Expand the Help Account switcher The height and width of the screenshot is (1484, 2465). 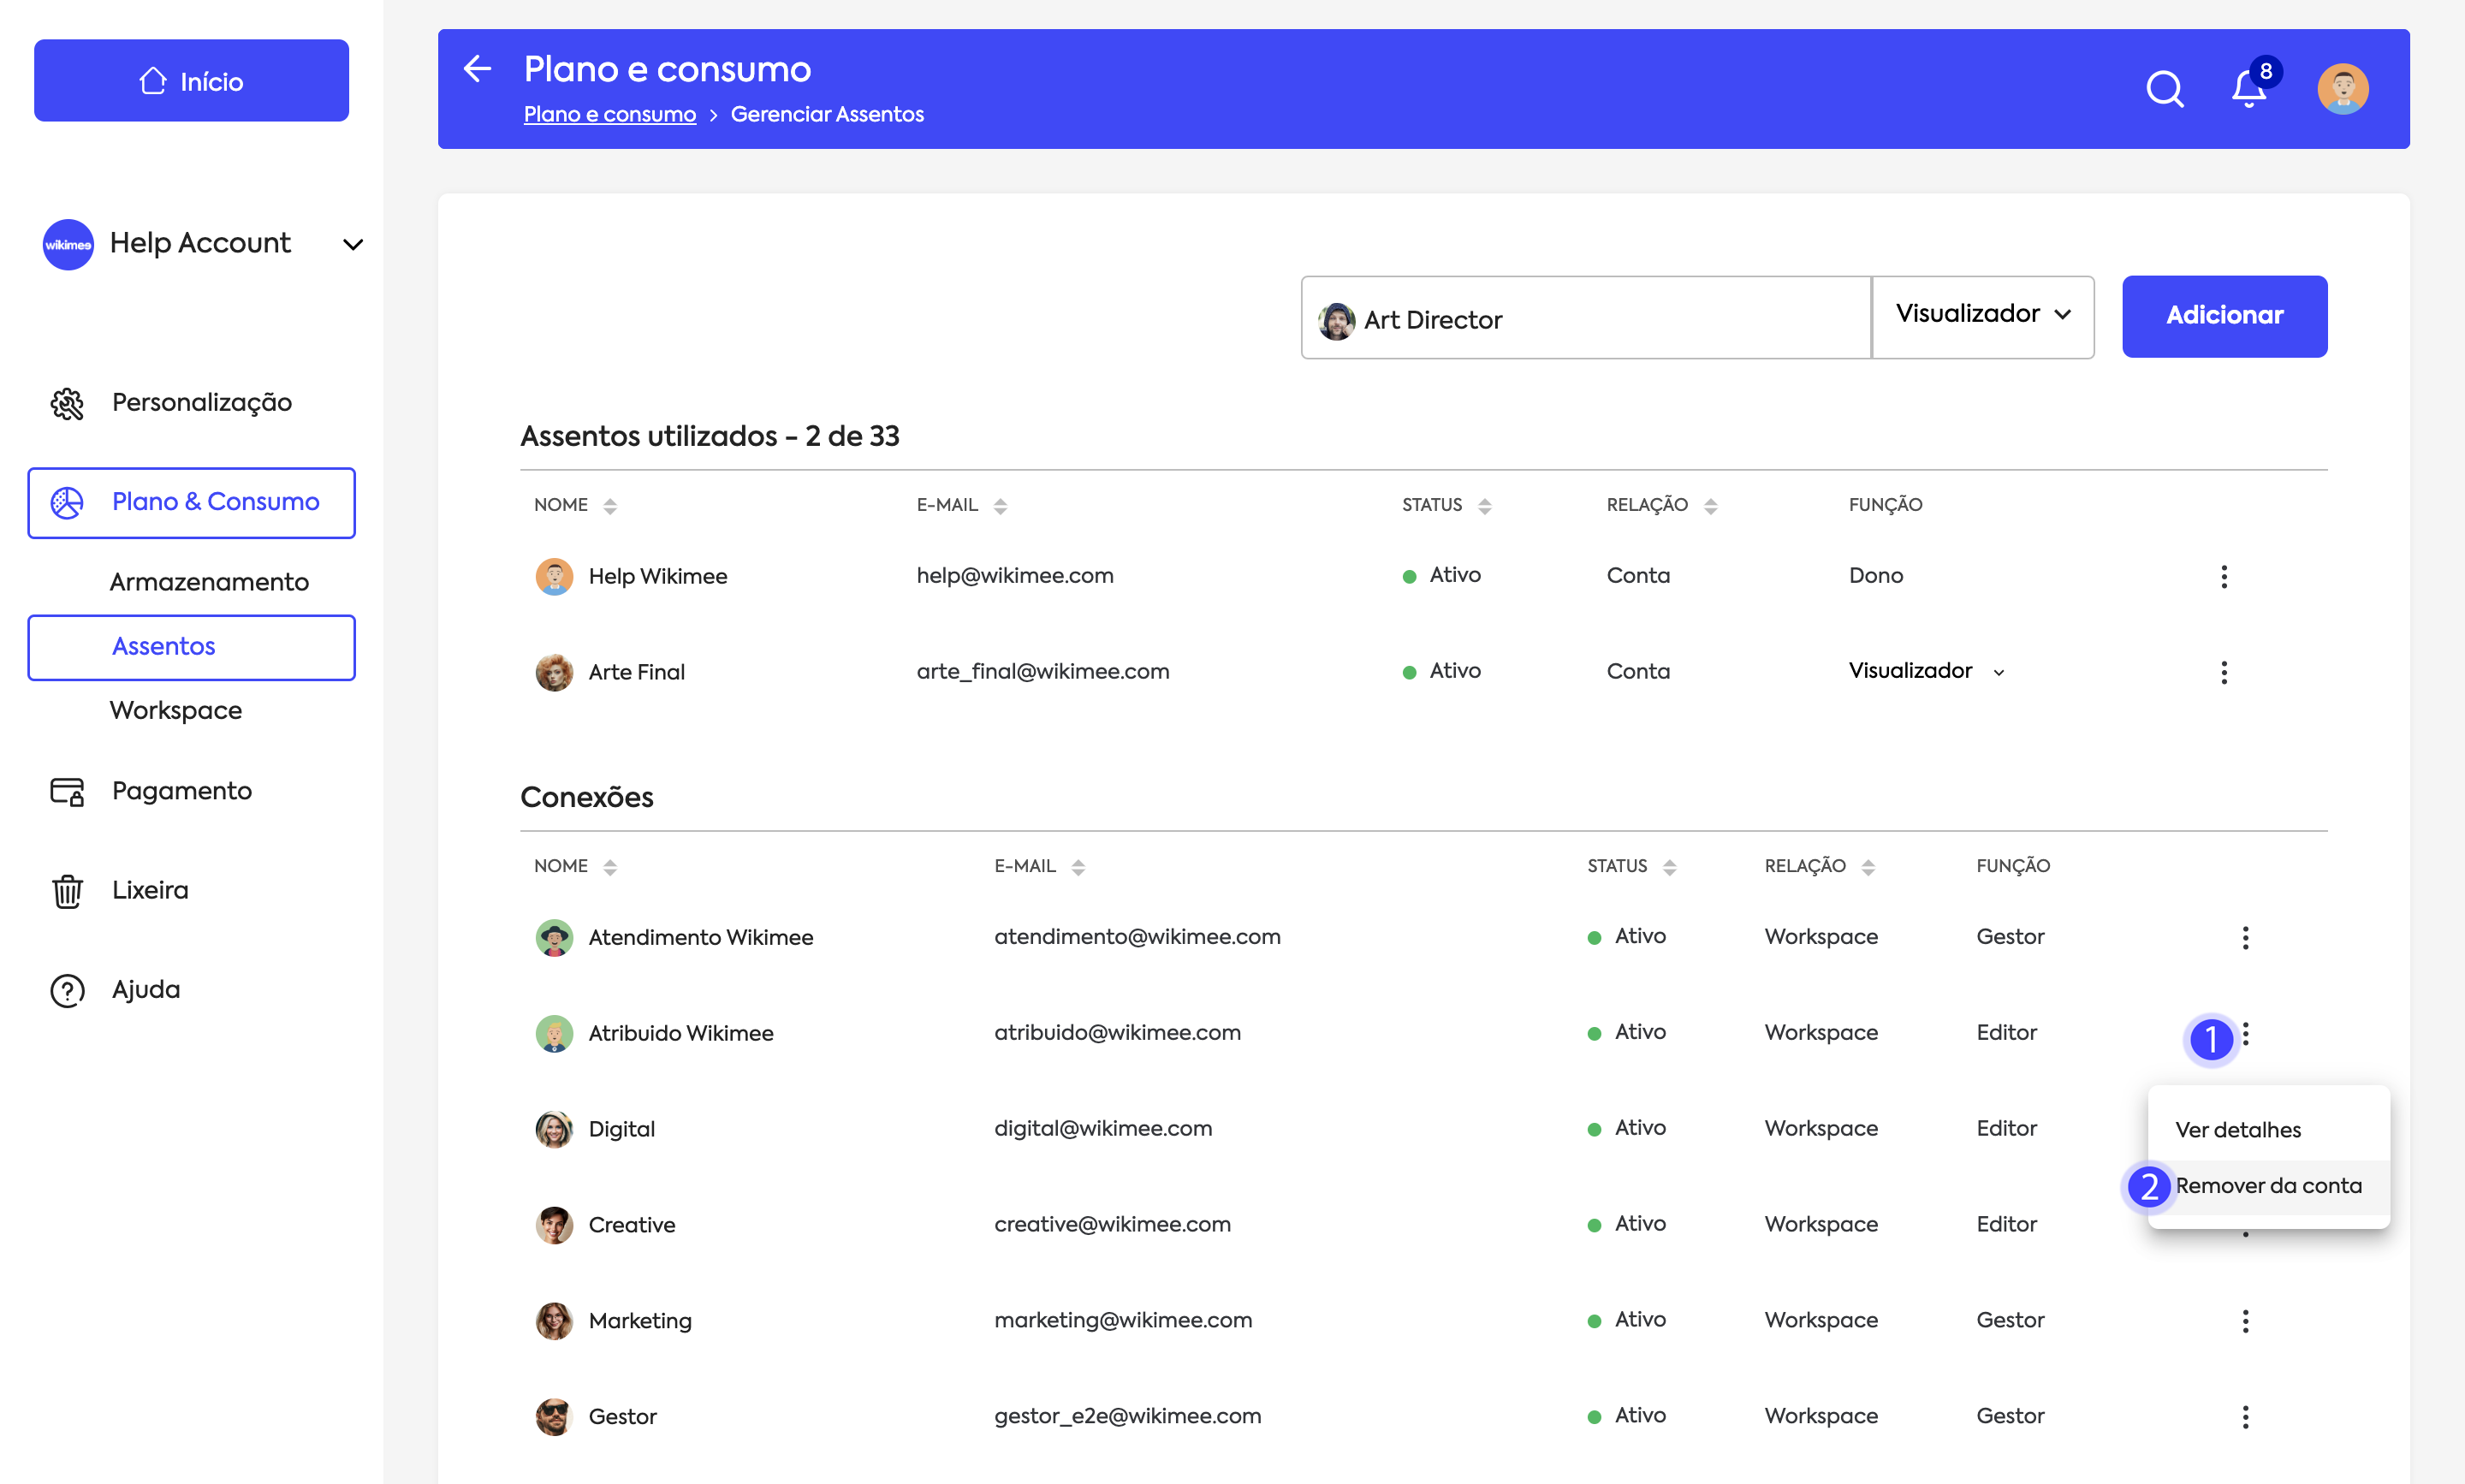point(352,244)
